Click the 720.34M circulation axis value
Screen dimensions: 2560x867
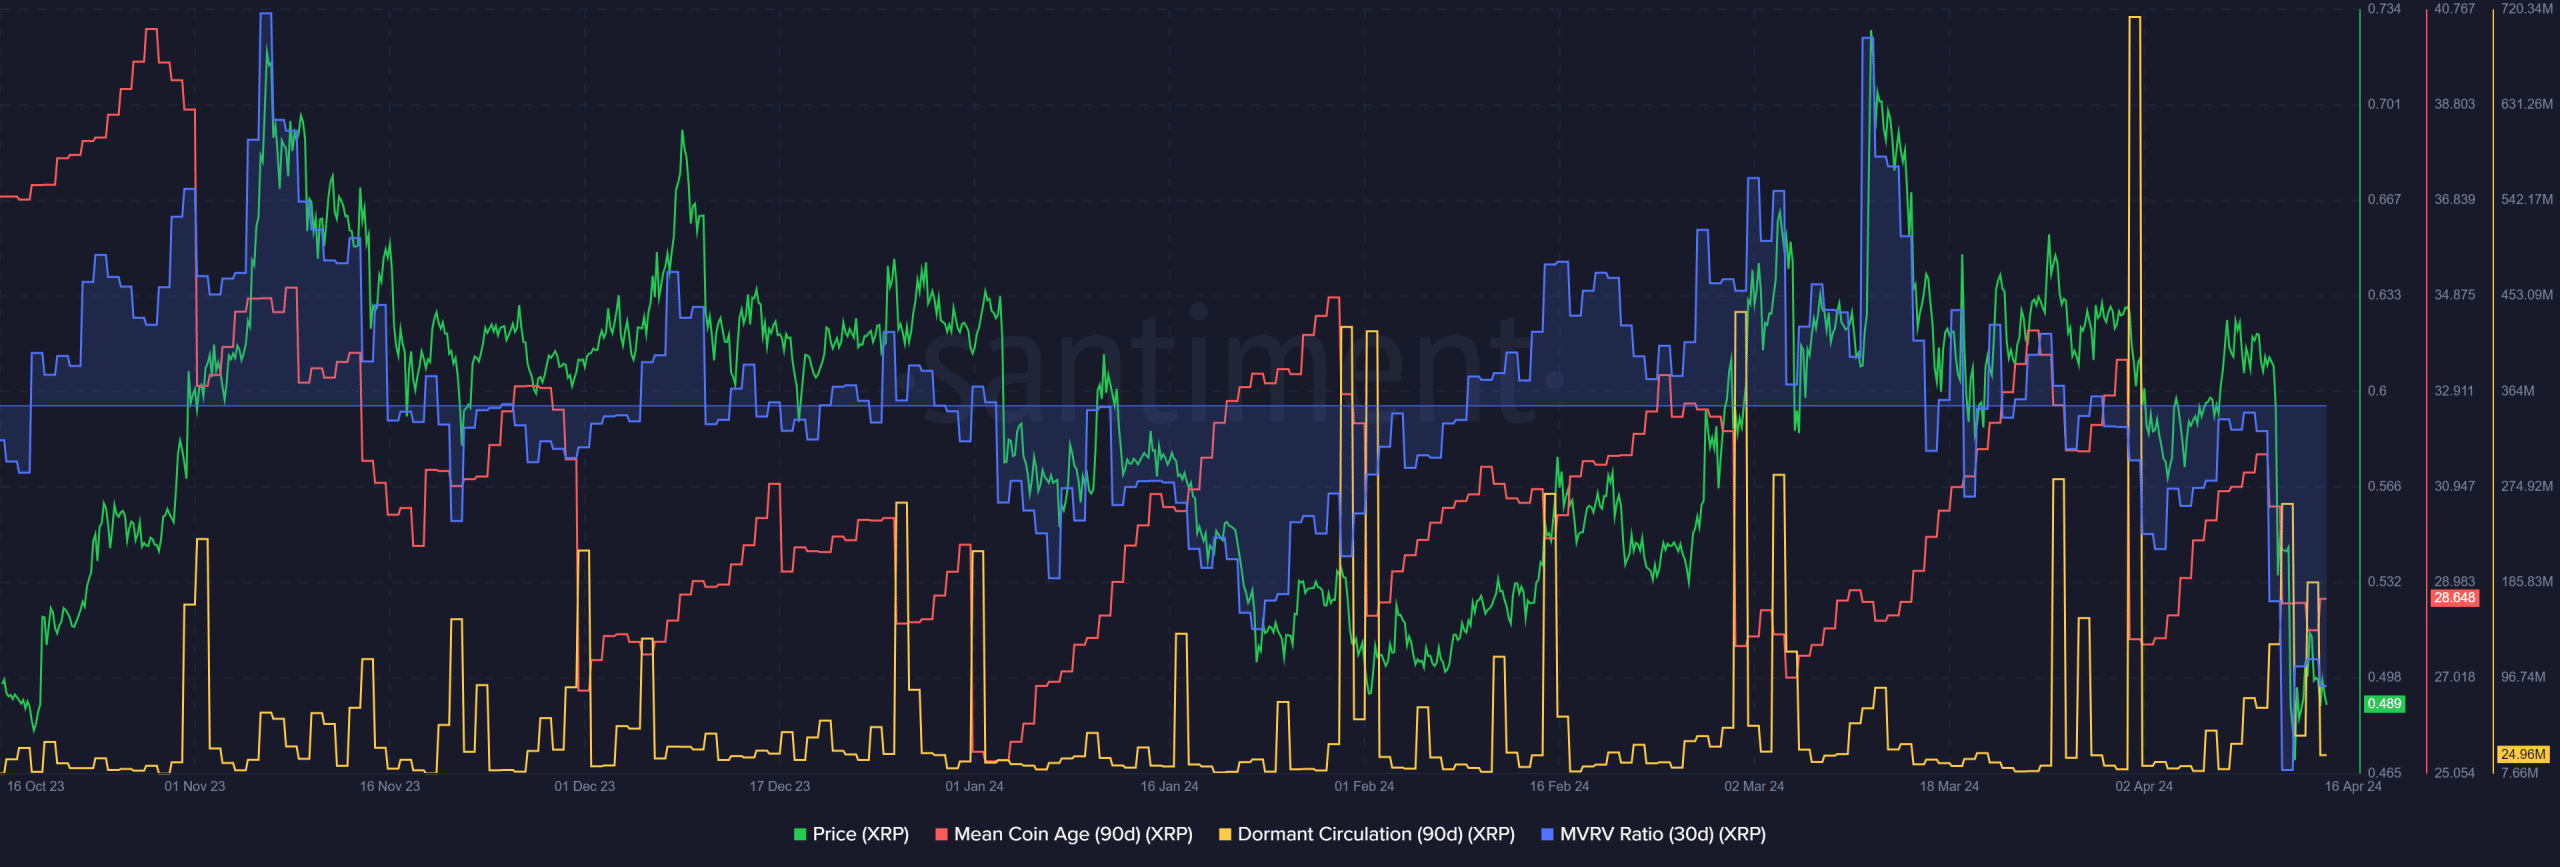[x=2526, y=9]
